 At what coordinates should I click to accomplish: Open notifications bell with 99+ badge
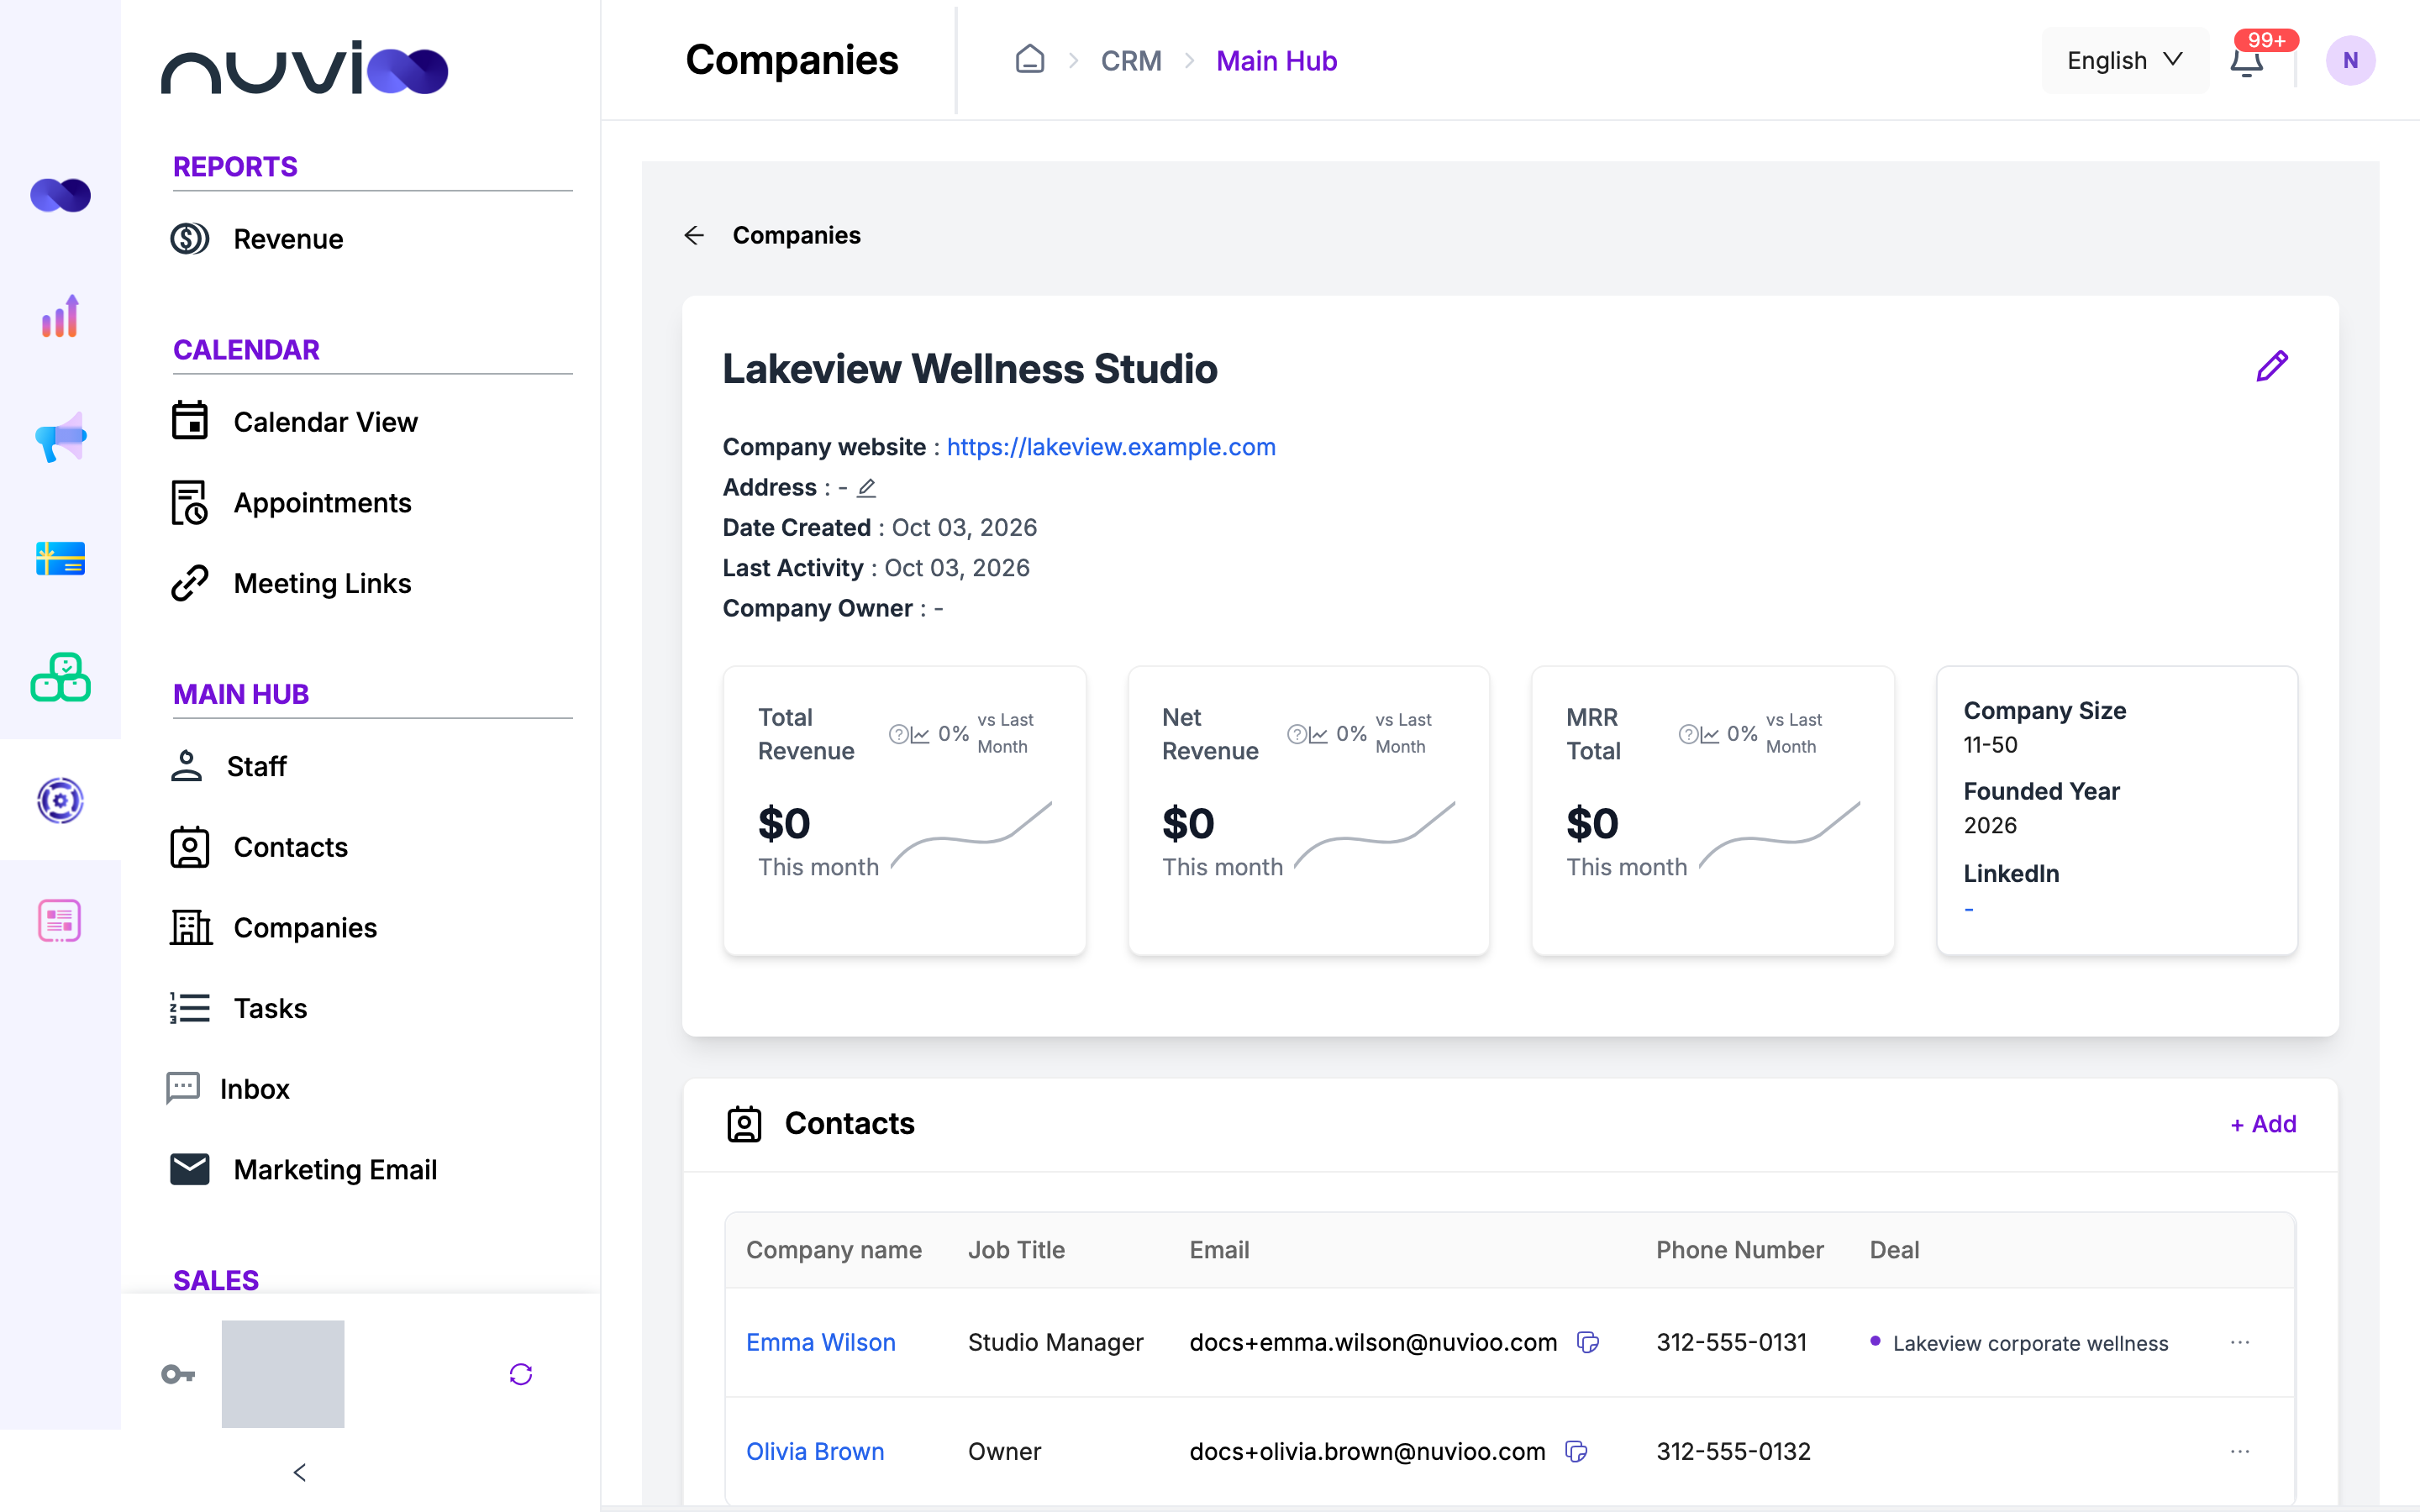pos(2246,61)
